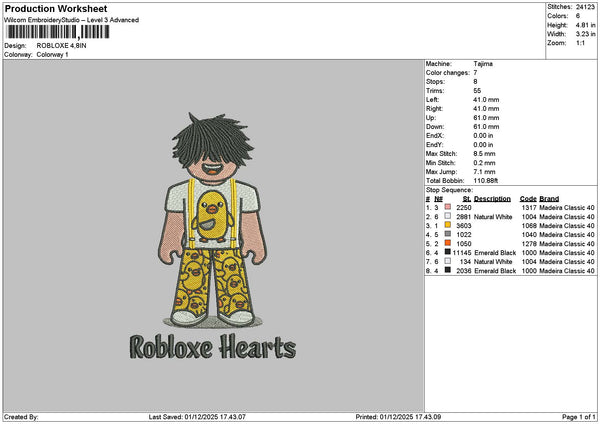
Task: Click the stitch count '11145' in stop 6
Action: (x=462, y=253)
